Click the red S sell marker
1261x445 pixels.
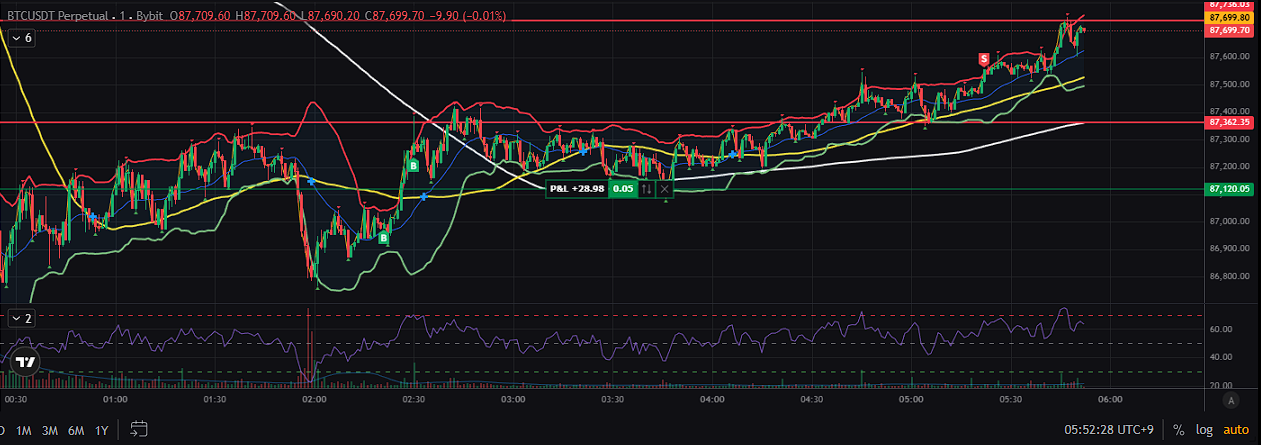[984, 60]
